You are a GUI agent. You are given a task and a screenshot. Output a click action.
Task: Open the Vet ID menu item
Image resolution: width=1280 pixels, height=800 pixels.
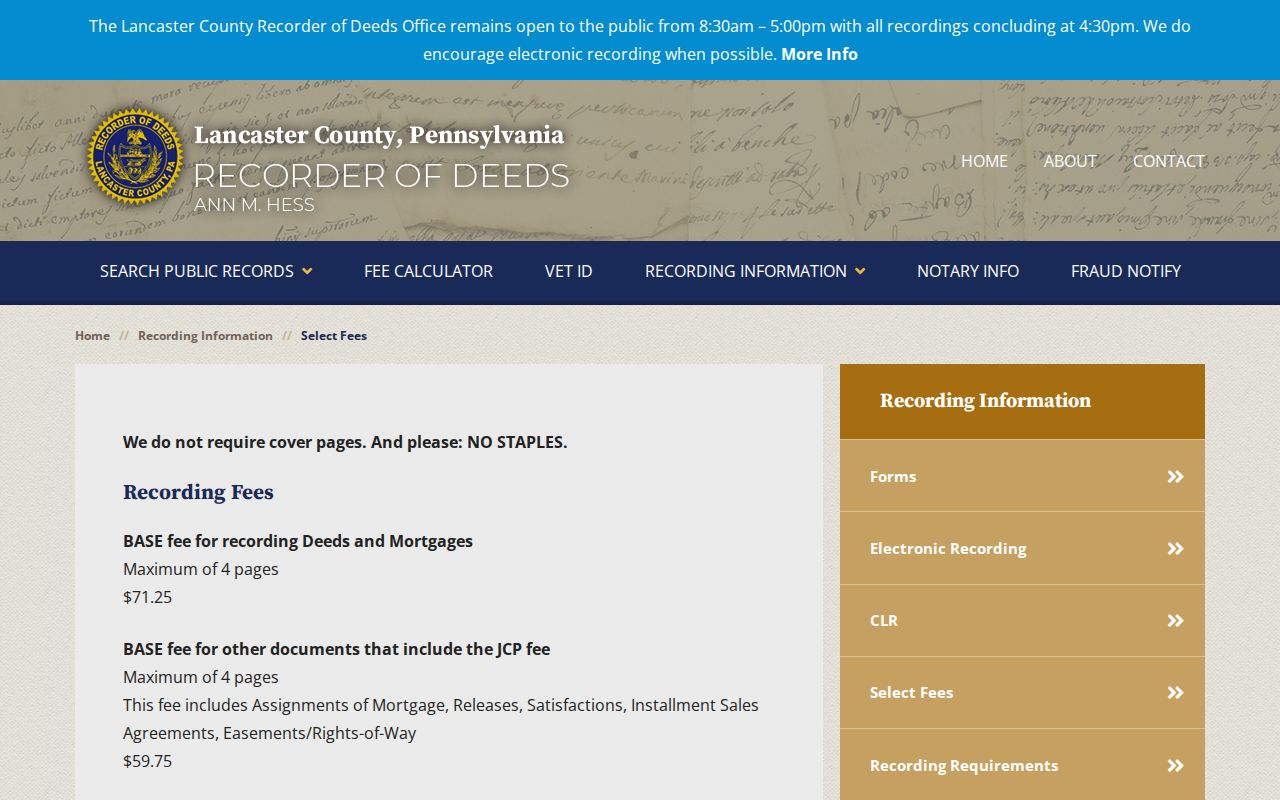tap(569, 271)
